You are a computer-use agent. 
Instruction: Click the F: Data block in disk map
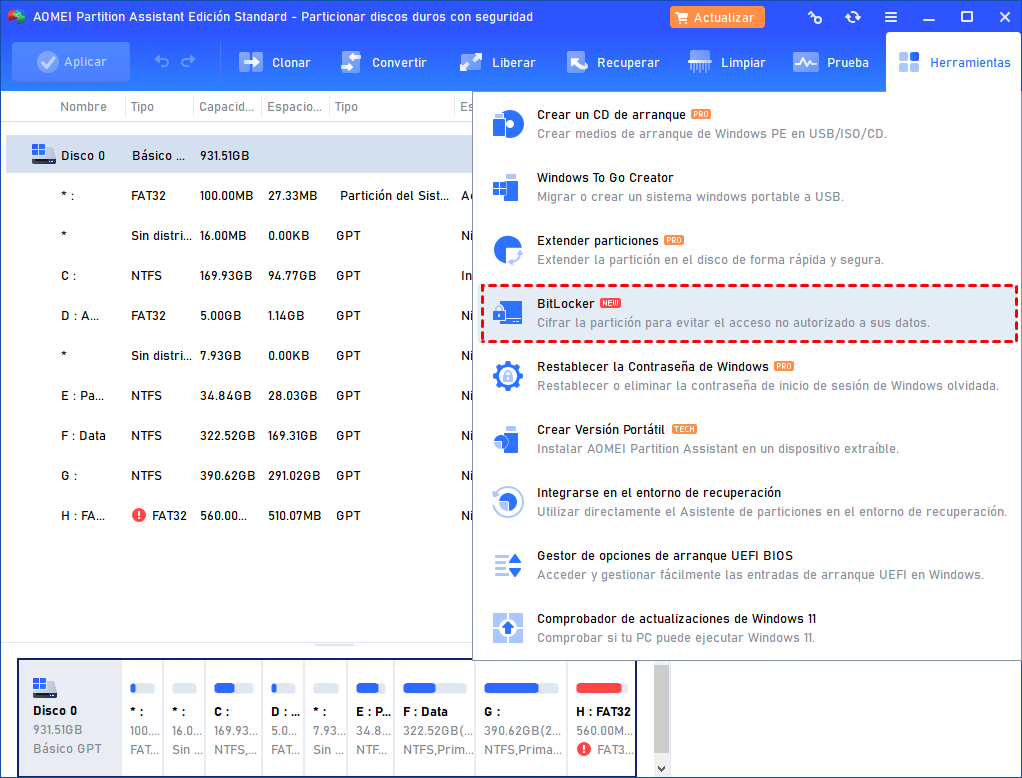point(435,717)
